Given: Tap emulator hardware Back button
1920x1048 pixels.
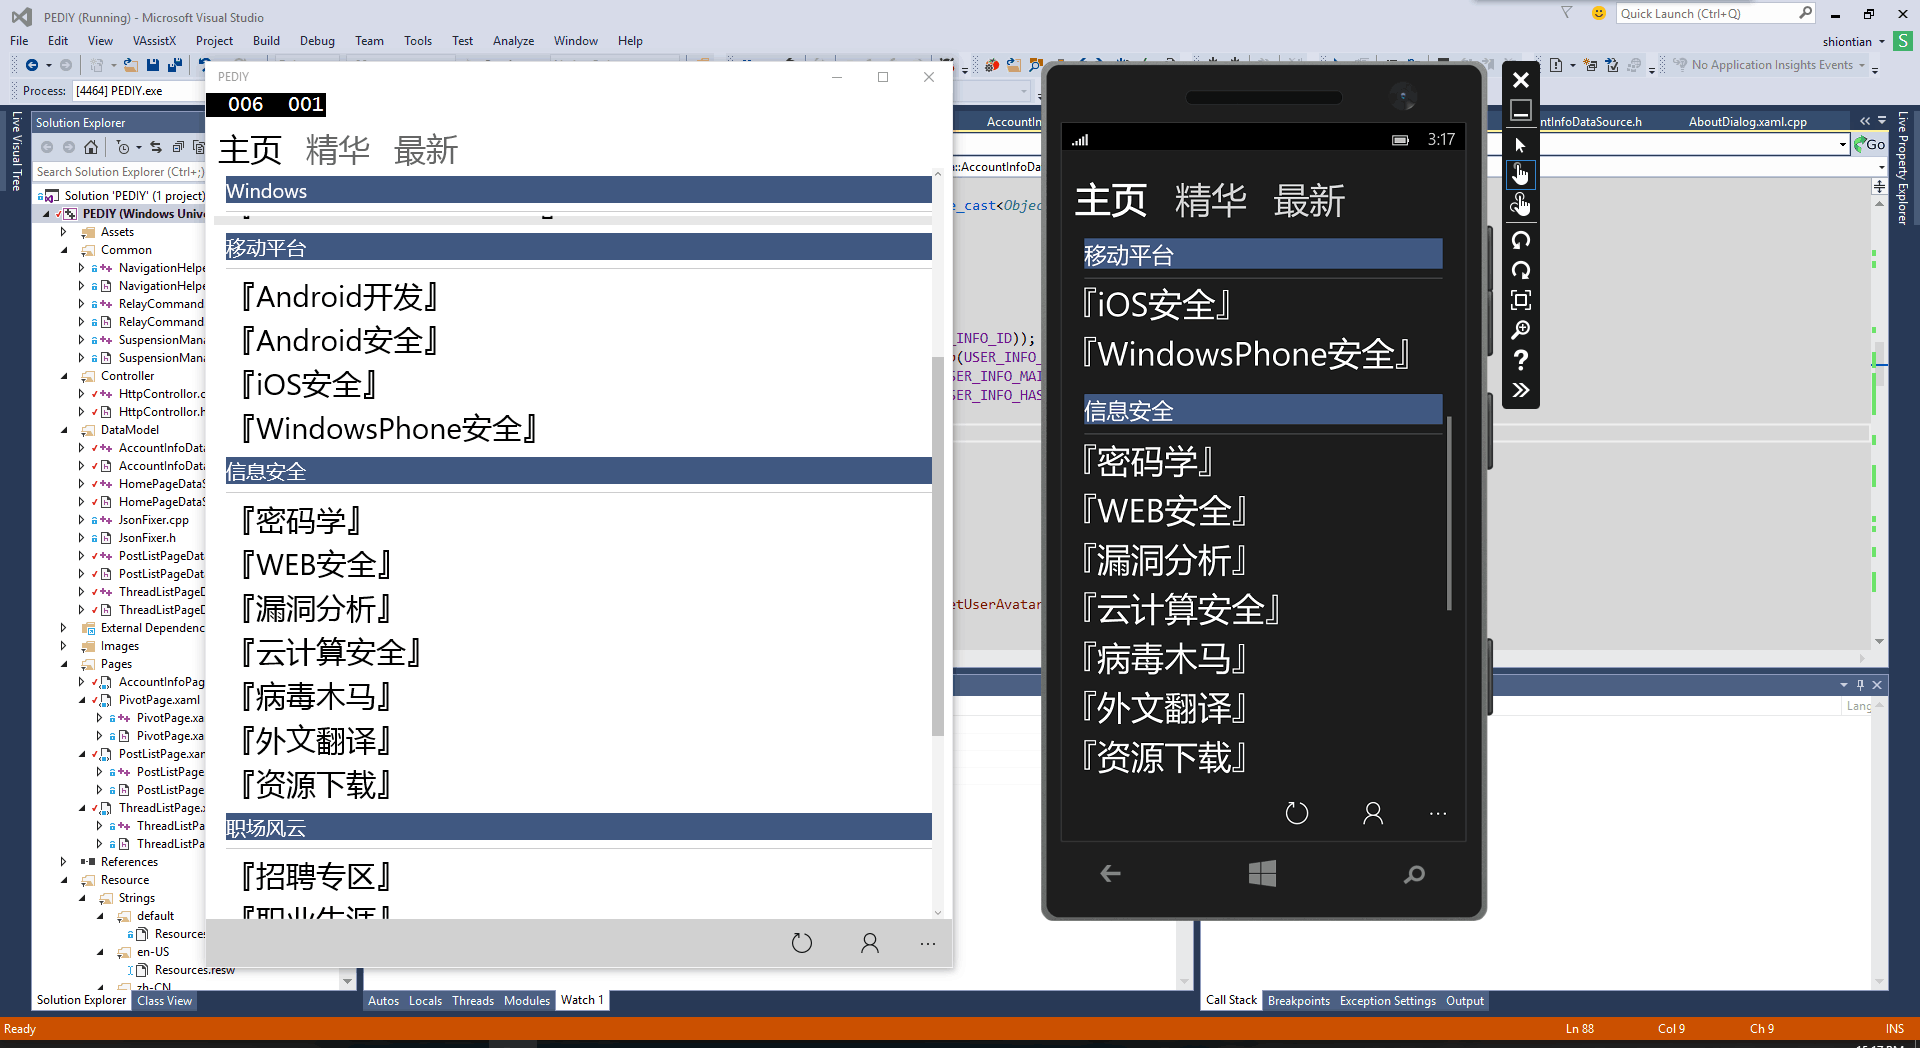Looking at the screenshot, I should coord(1110,874).
